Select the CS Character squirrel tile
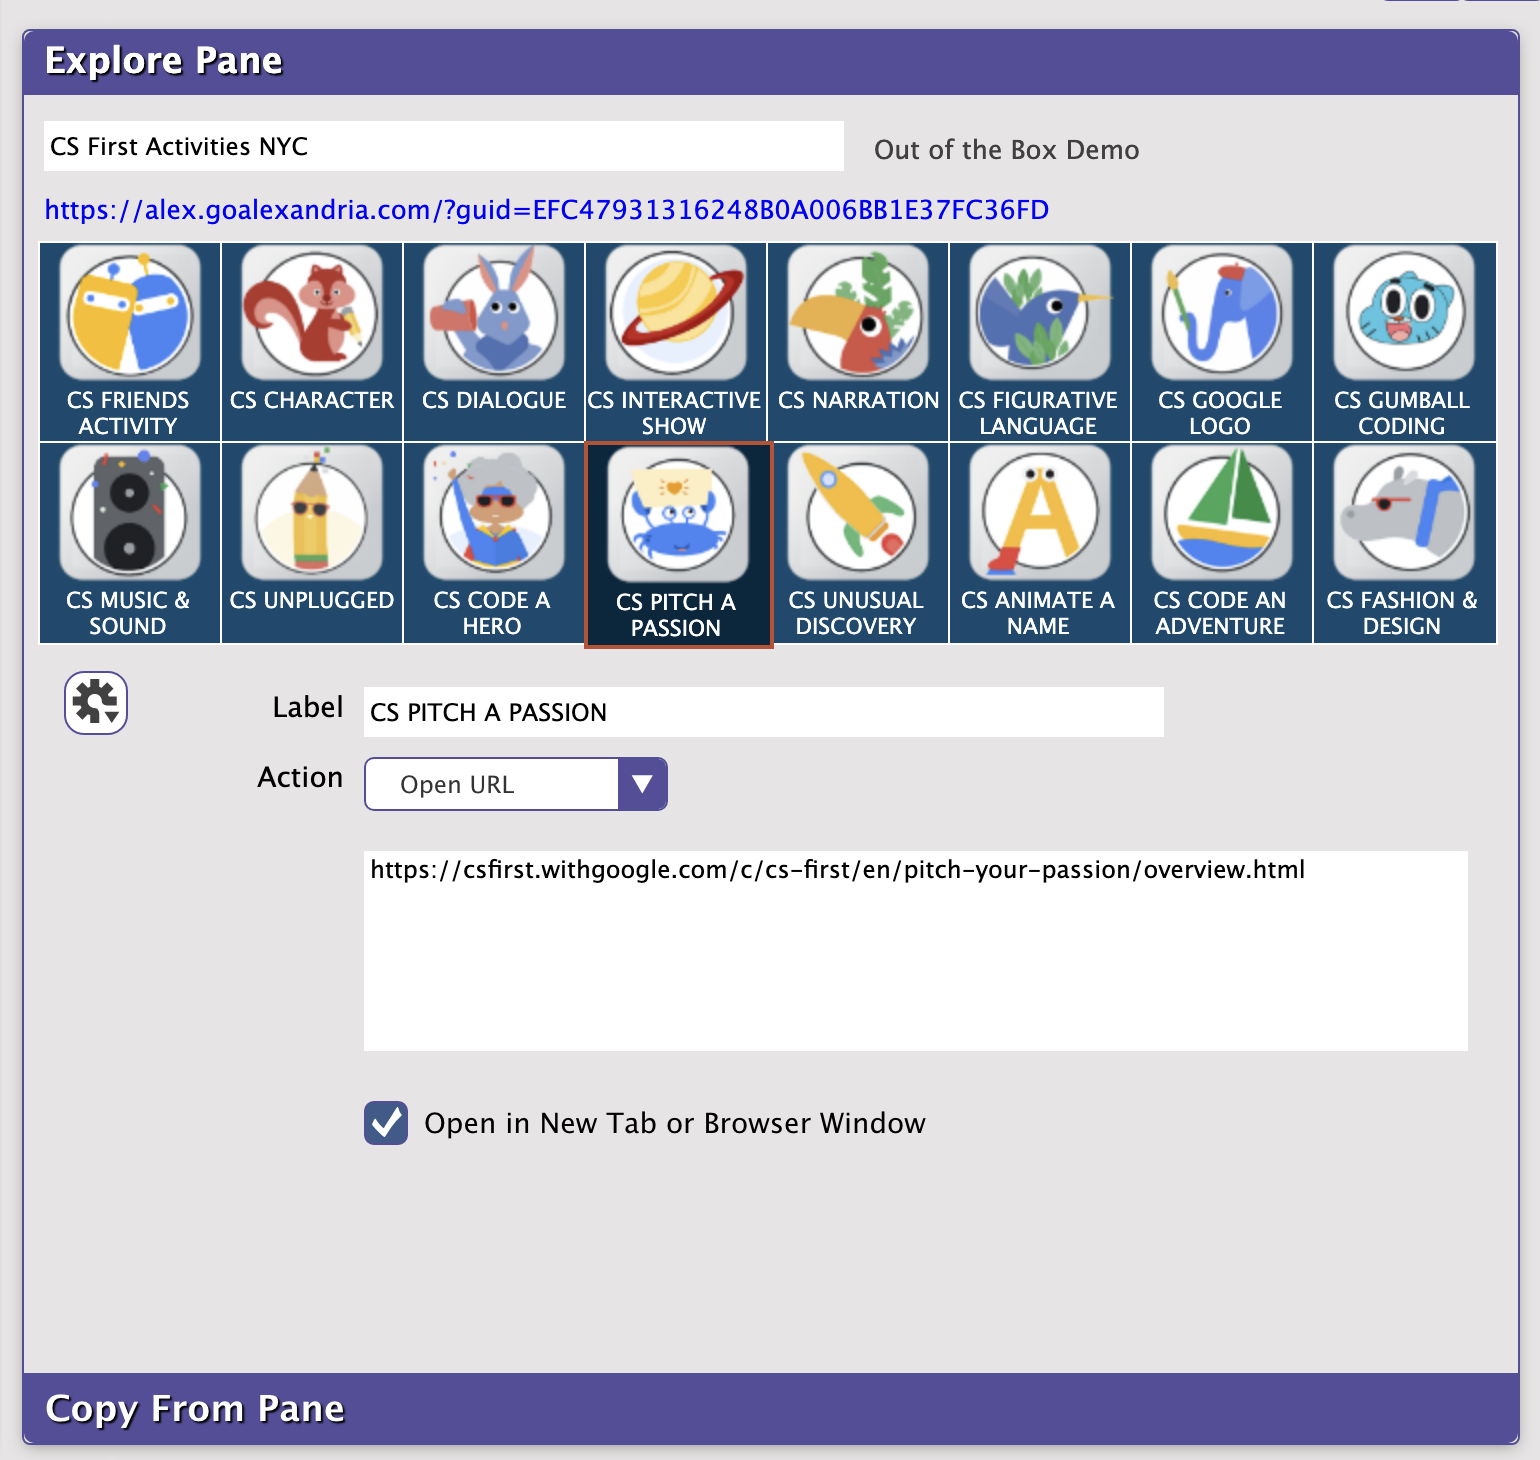1540x1460 pixels. (312, 342)
